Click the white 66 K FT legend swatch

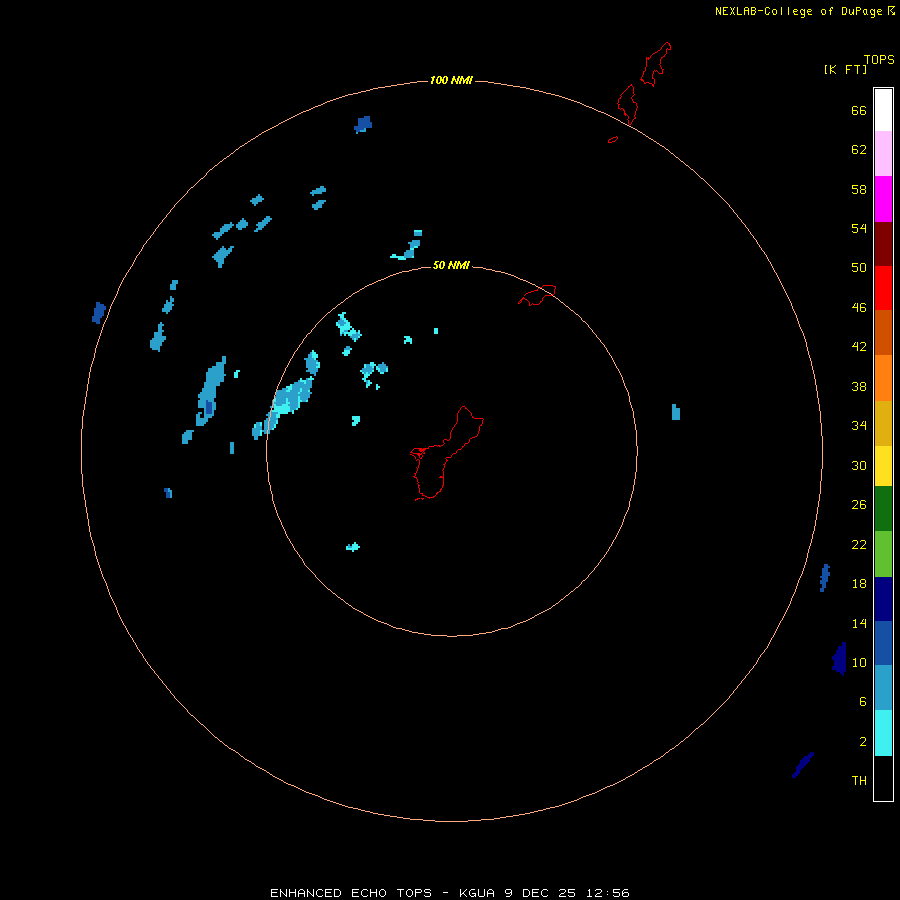883,110
